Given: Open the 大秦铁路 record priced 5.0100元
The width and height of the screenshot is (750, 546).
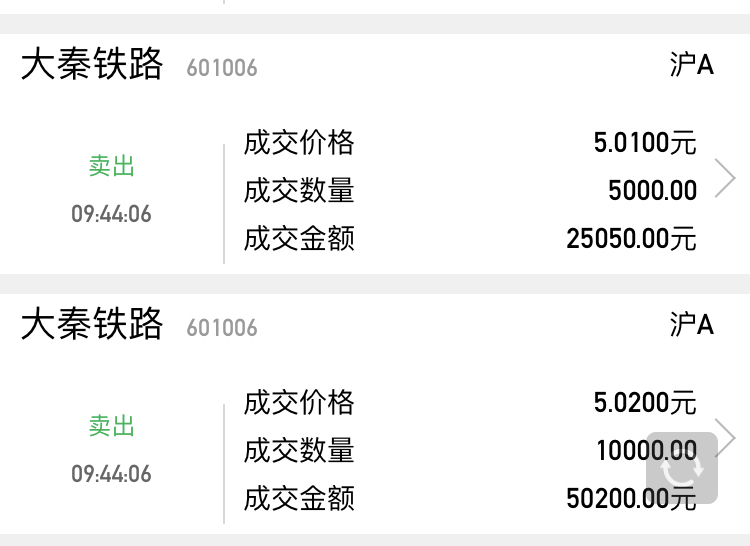Looking at the screenshot, I should [x=91, y=66].
